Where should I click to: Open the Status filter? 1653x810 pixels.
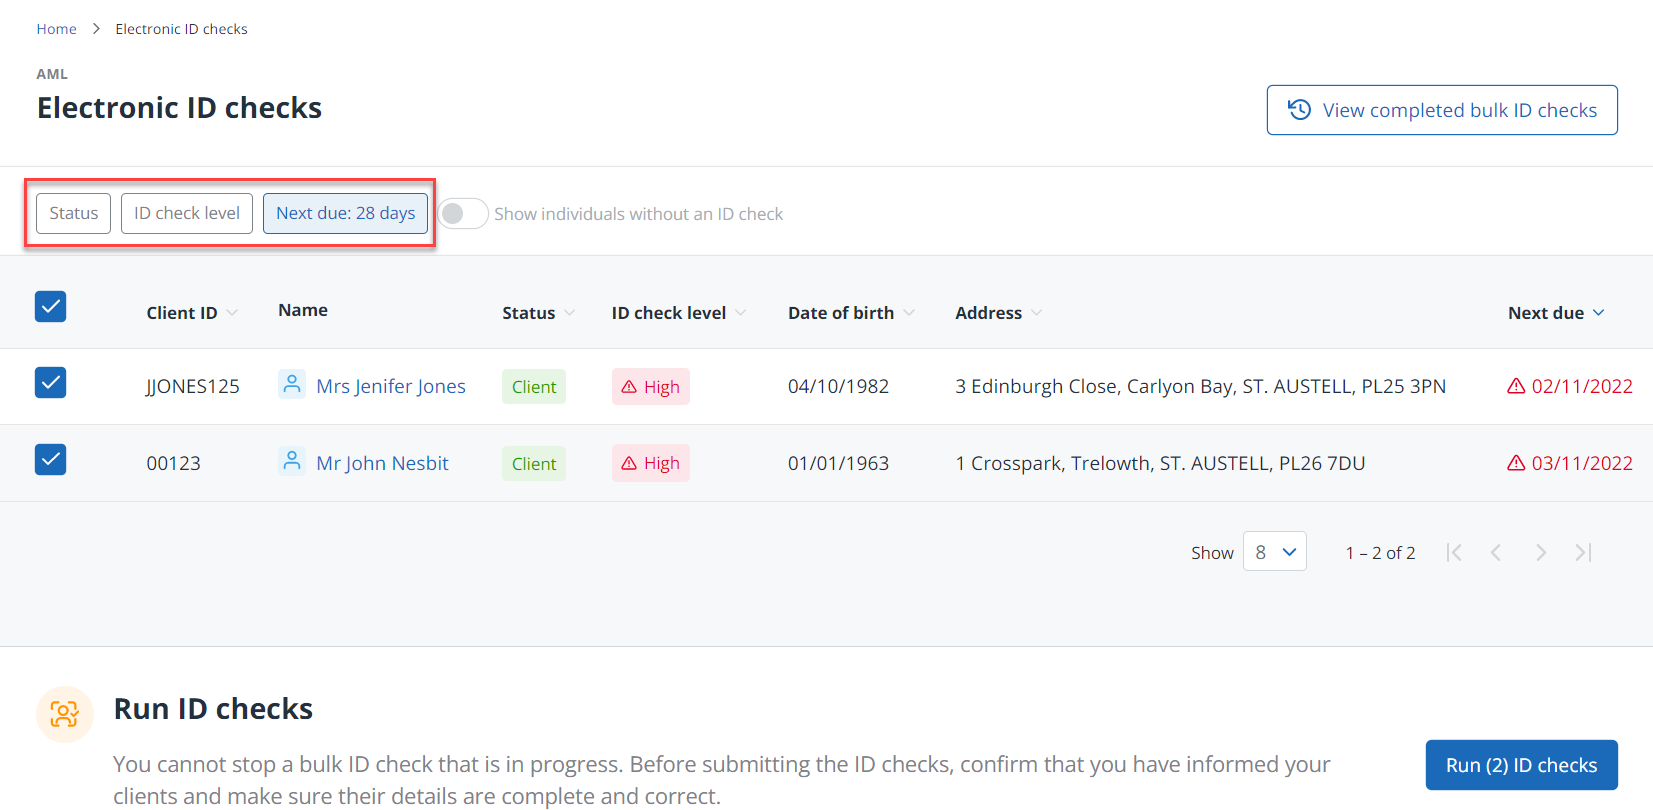74,214
